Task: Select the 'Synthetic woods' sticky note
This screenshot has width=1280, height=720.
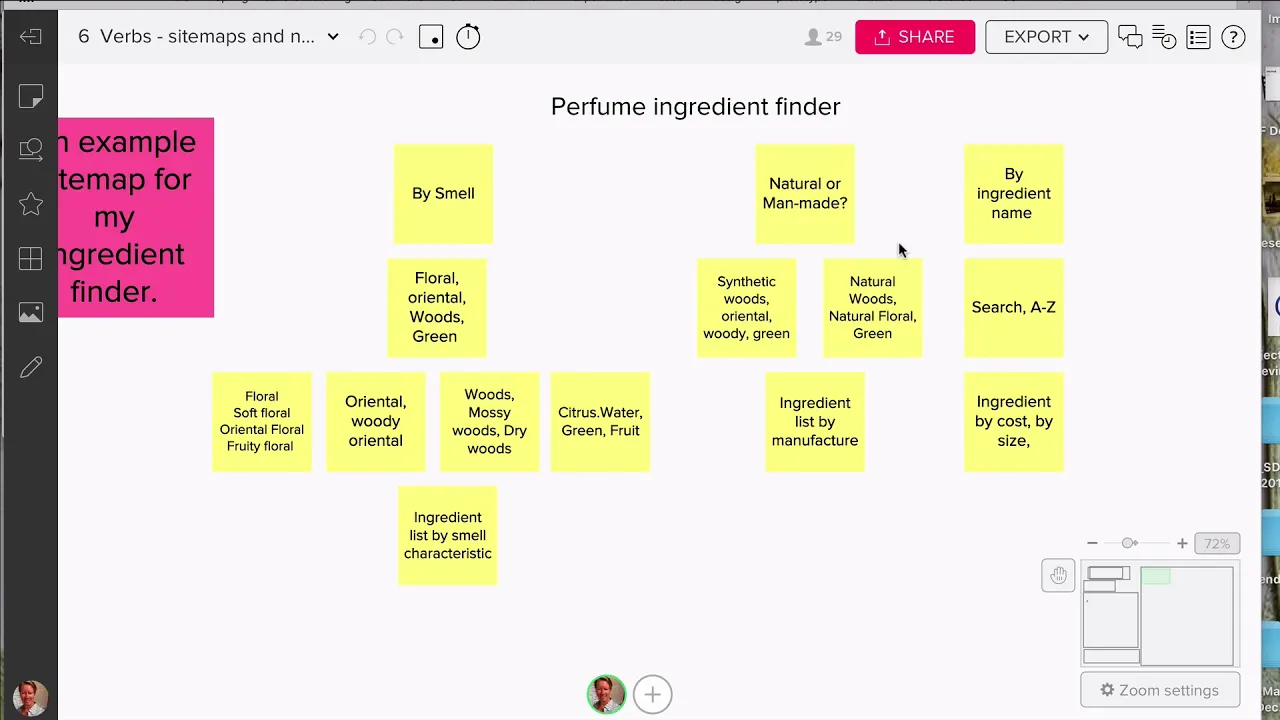Action: (x=746, y=307)
